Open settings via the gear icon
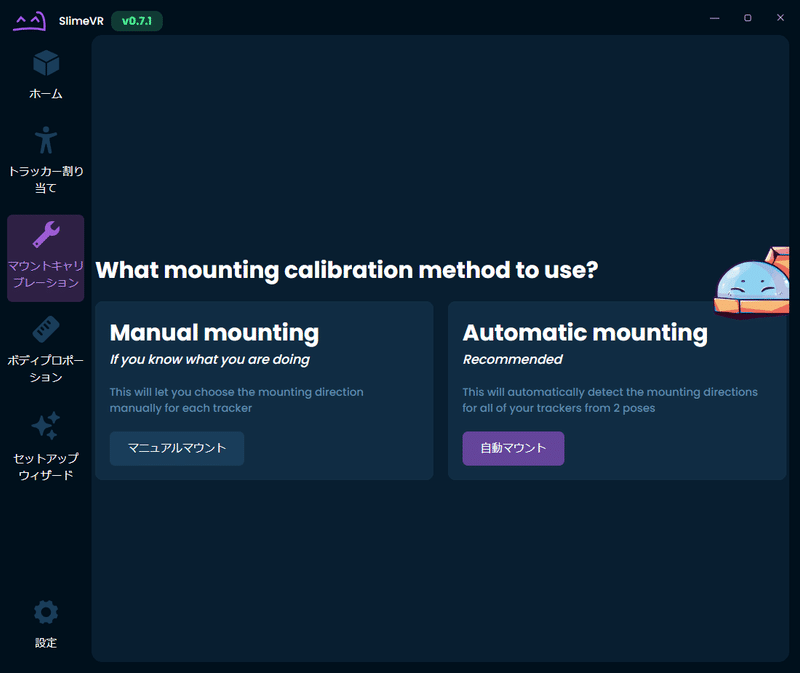 tap(46, 612)
